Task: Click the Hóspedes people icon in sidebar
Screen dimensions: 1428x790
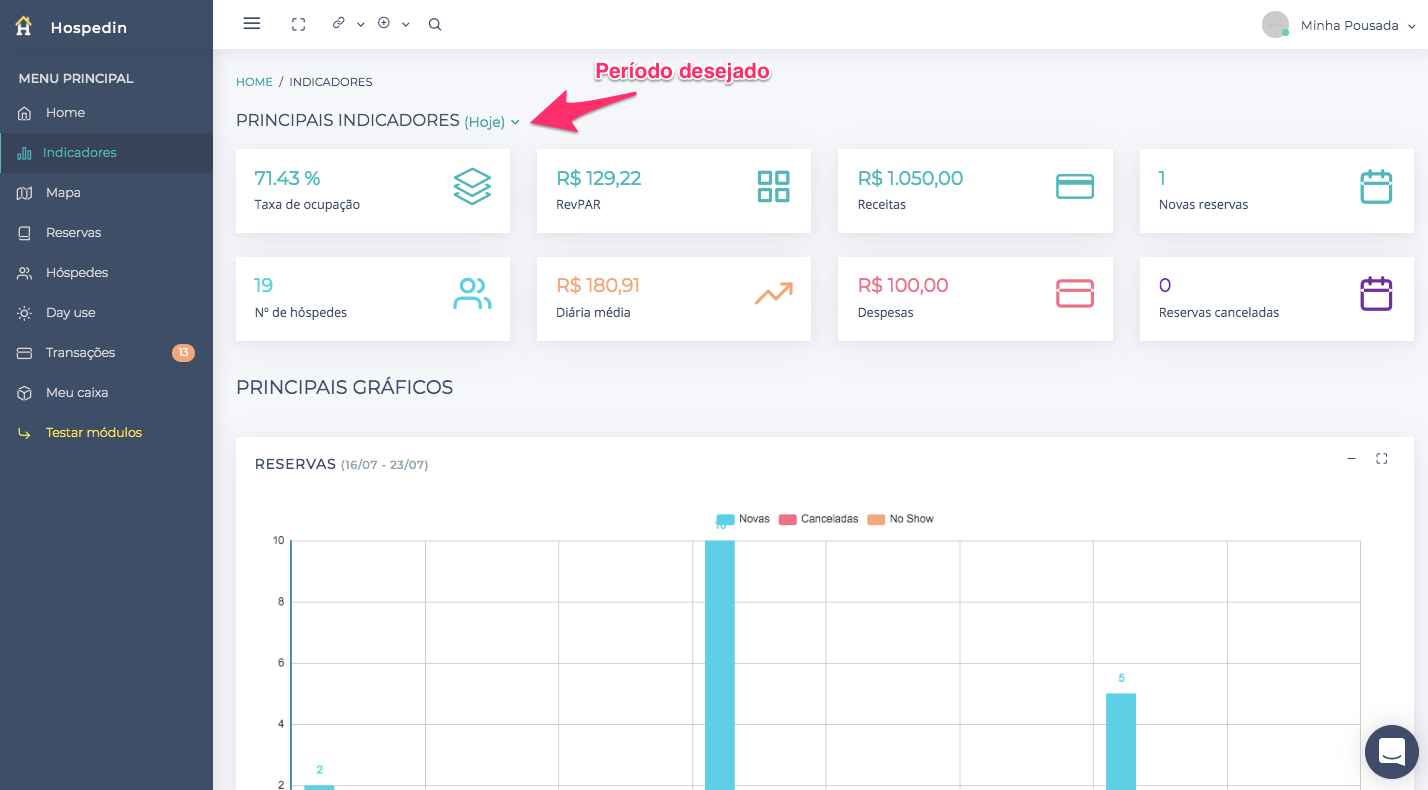Action: [25, 273]
